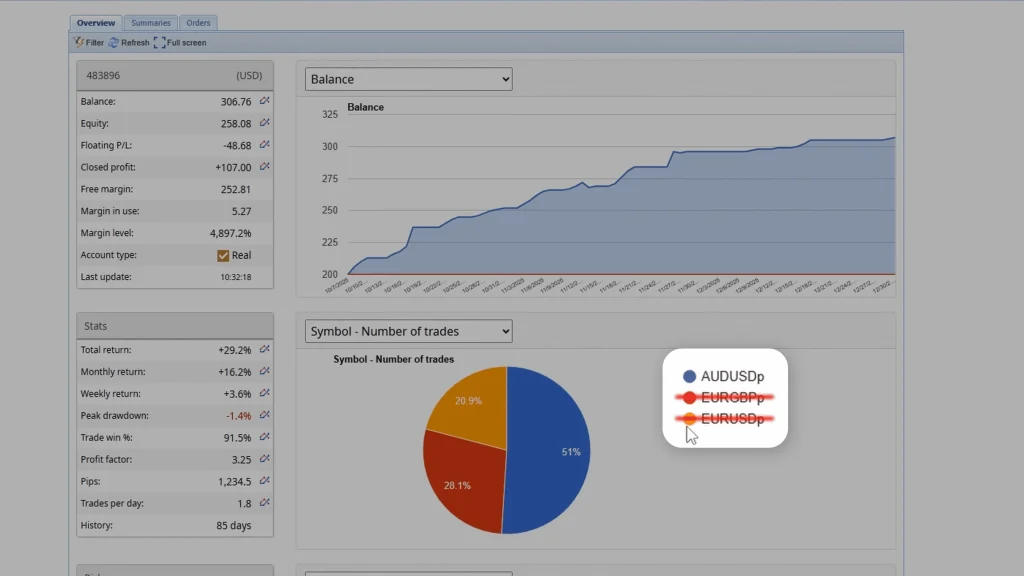Click the chart icon next to Profit factor
The image size is (1024, 576).
coord(264,460)
